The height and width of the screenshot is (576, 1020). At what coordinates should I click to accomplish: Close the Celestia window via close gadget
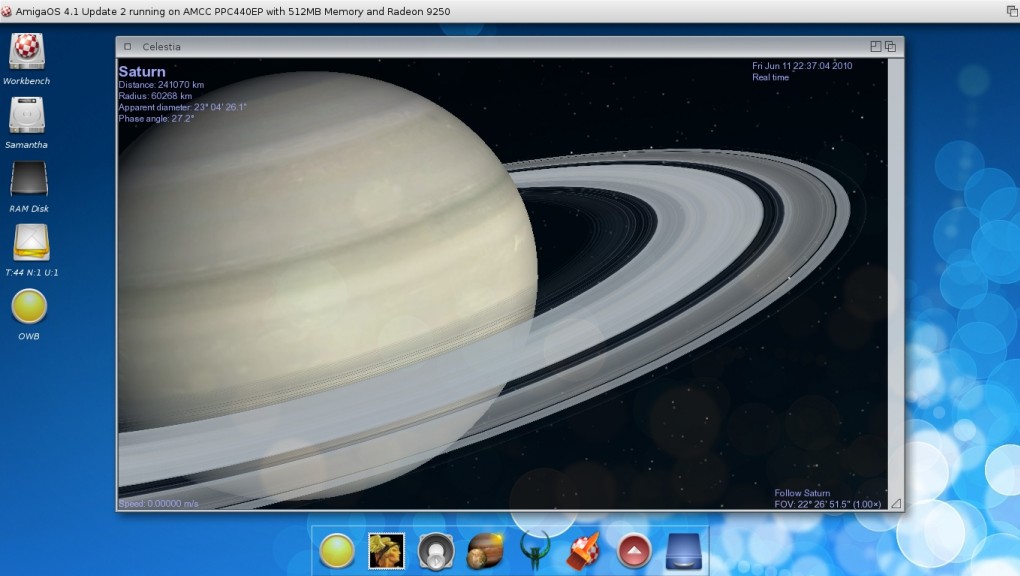pos(127,47)
